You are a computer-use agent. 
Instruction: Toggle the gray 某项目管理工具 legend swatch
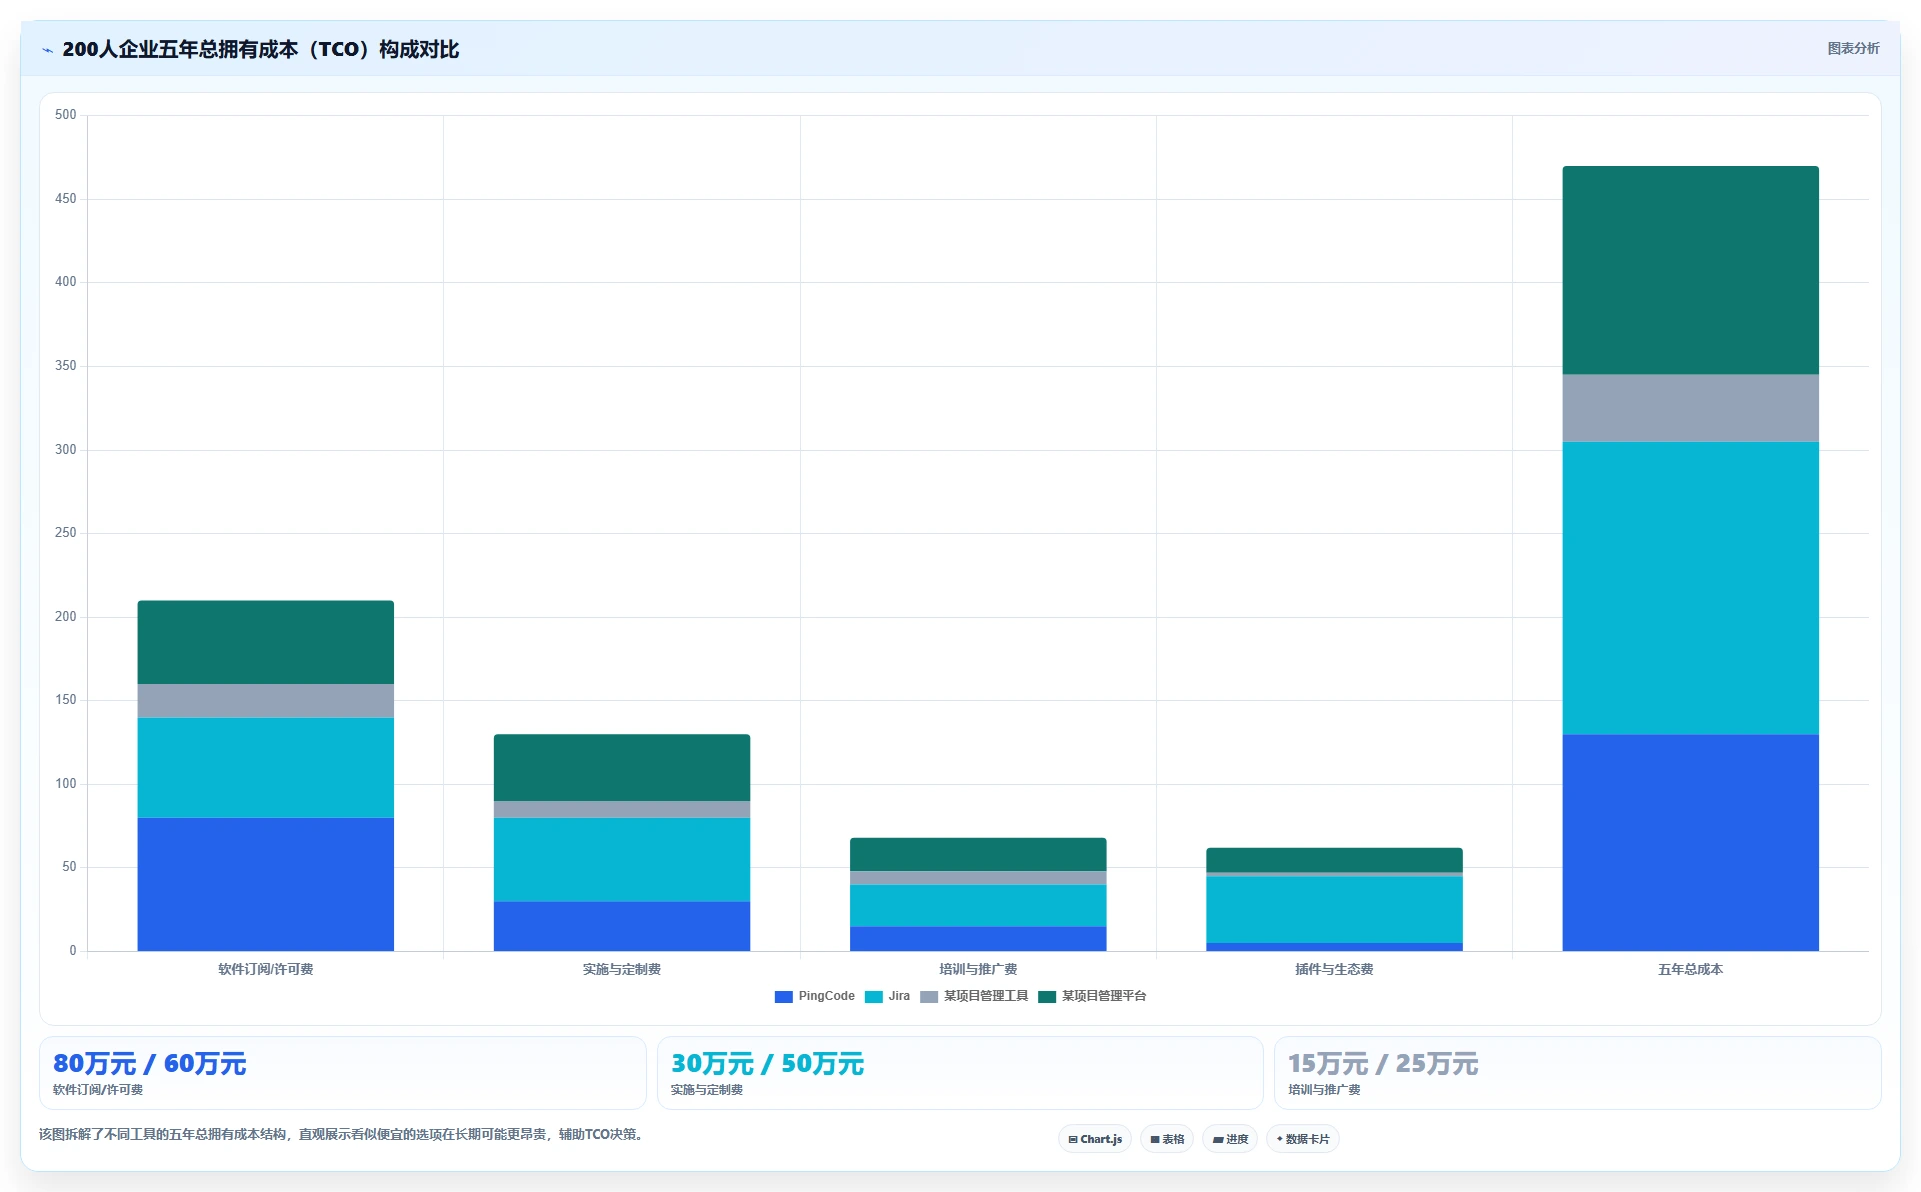(929, 997)
